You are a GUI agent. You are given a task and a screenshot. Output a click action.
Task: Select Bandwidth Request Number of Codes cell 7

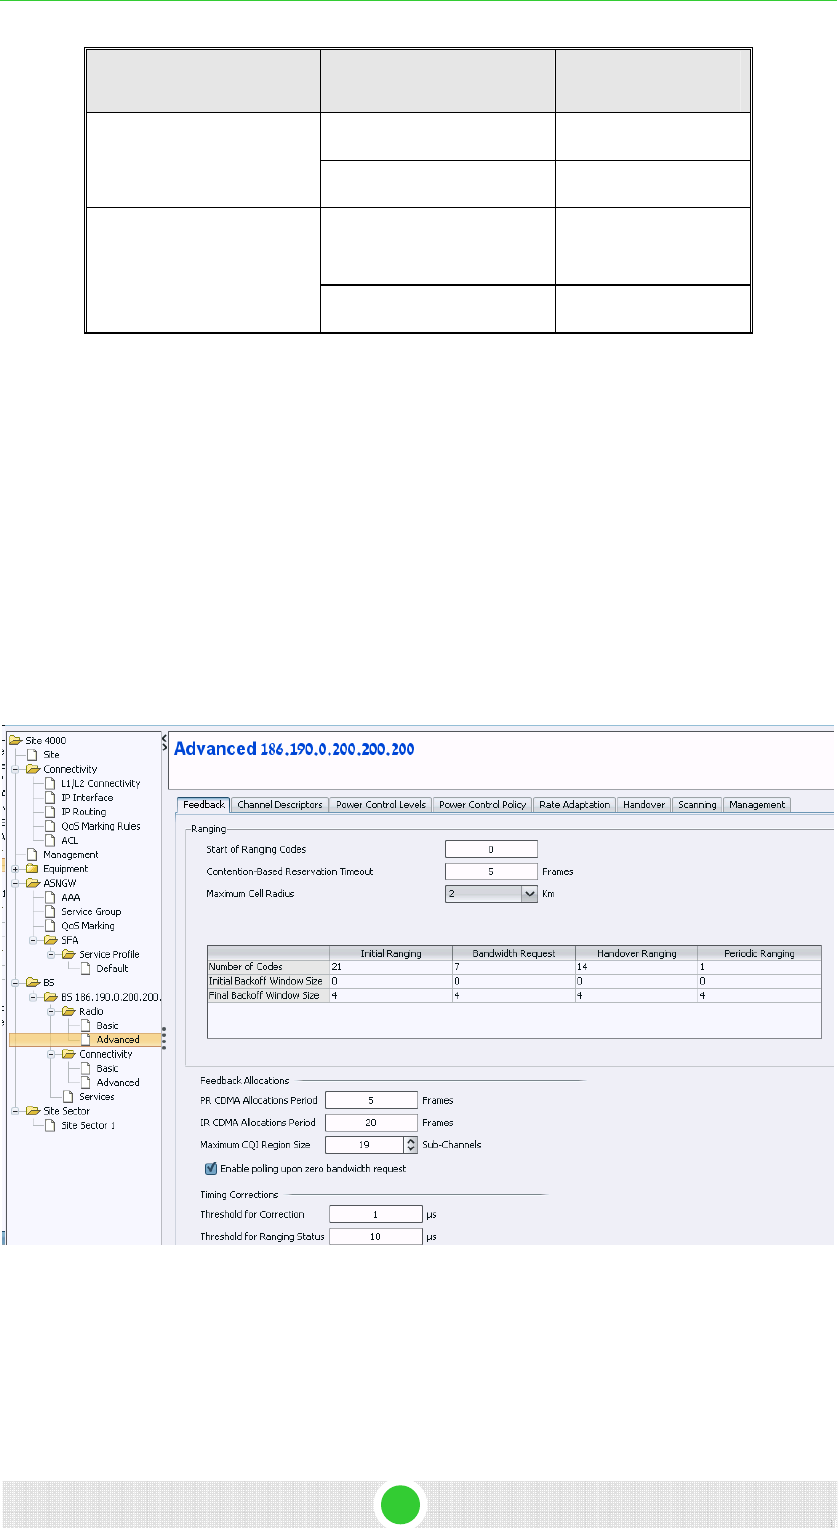click(x=514, y=967)
